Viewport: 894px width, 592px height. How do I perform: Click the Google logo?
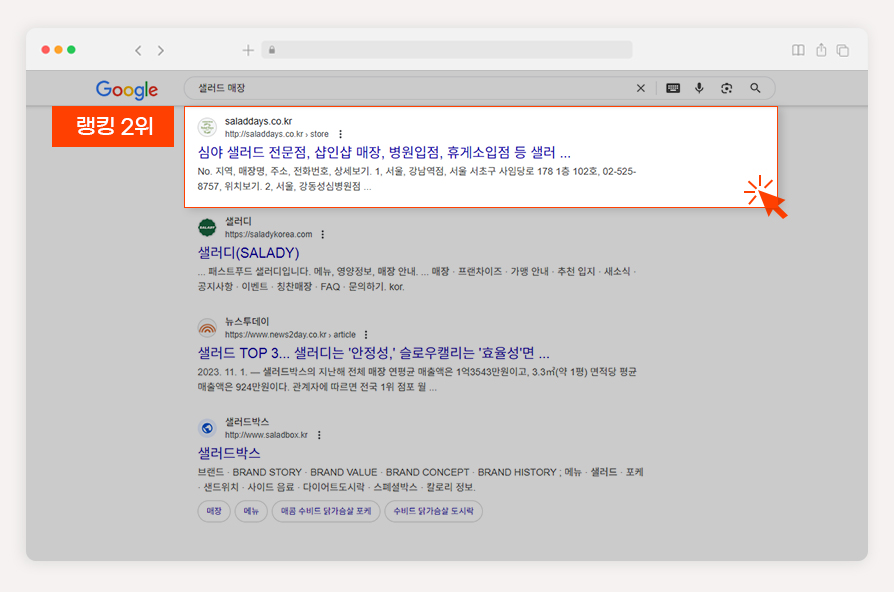[x=127, y=90]
